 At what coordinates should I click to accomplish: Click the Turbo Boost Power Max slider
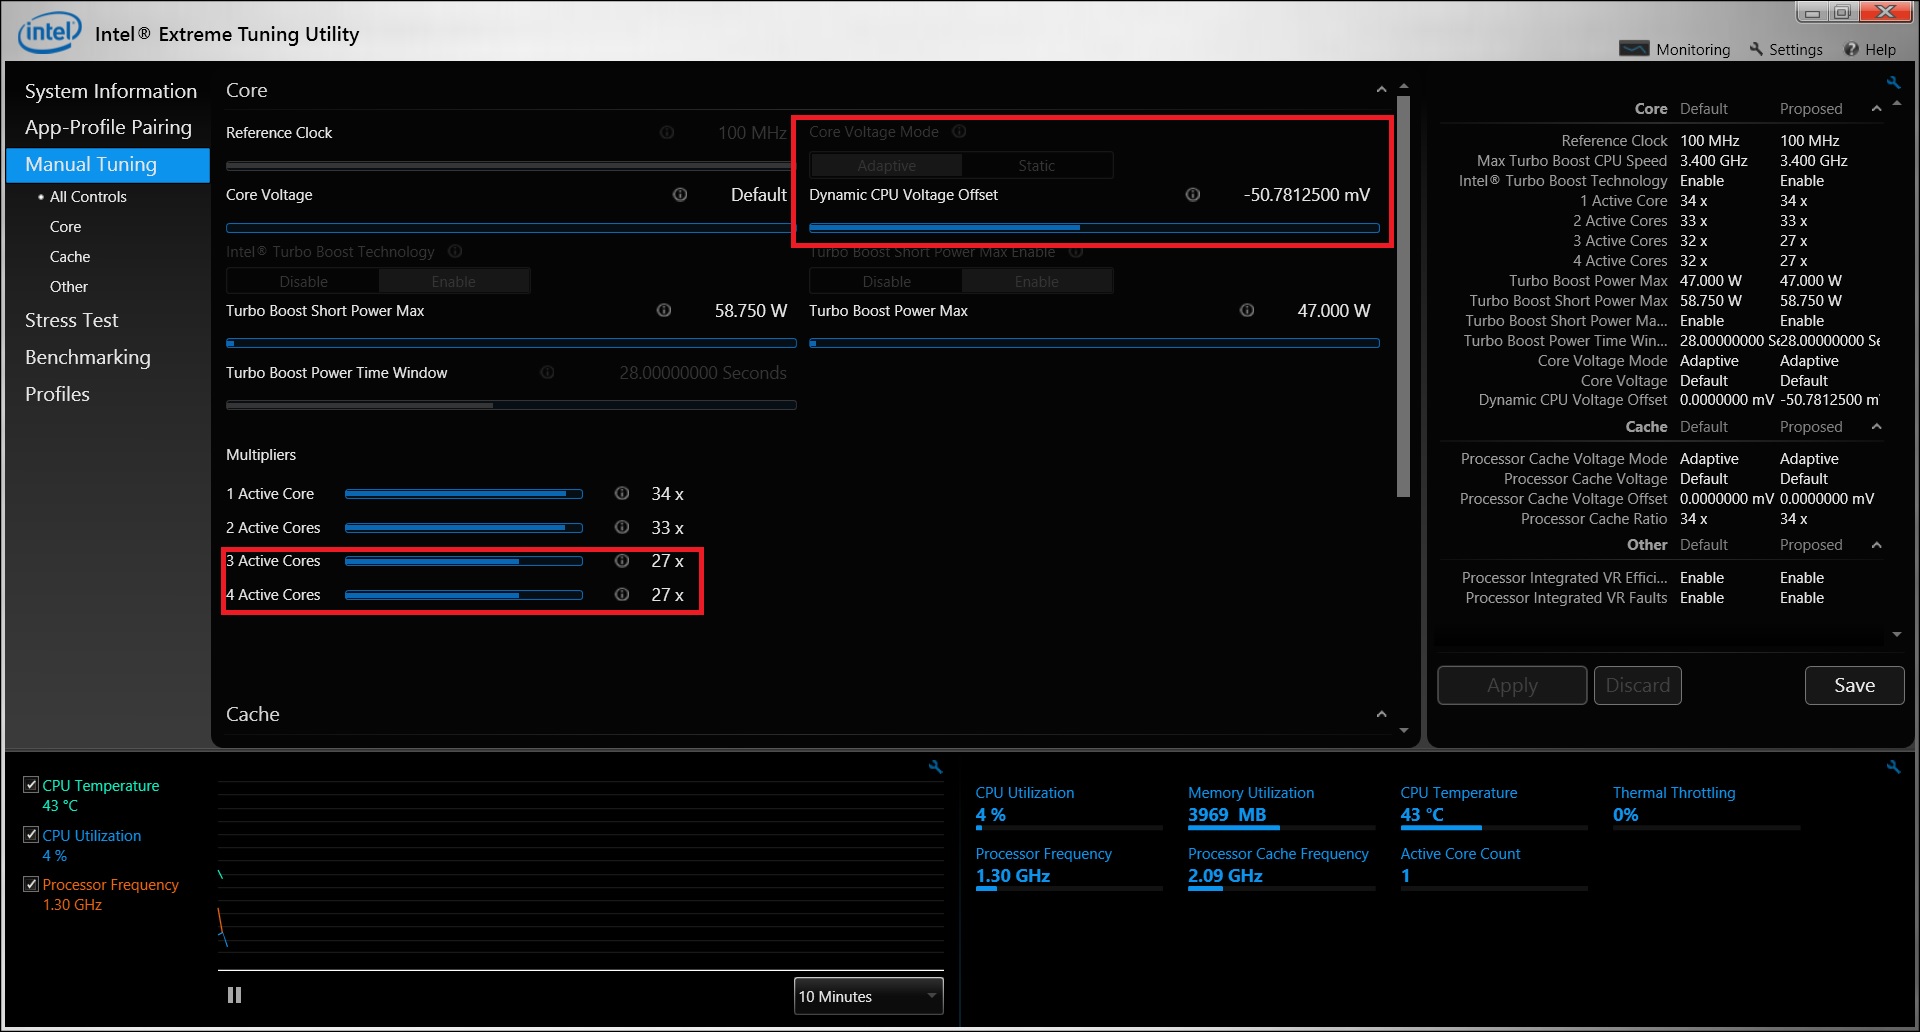coord(1094,343)
